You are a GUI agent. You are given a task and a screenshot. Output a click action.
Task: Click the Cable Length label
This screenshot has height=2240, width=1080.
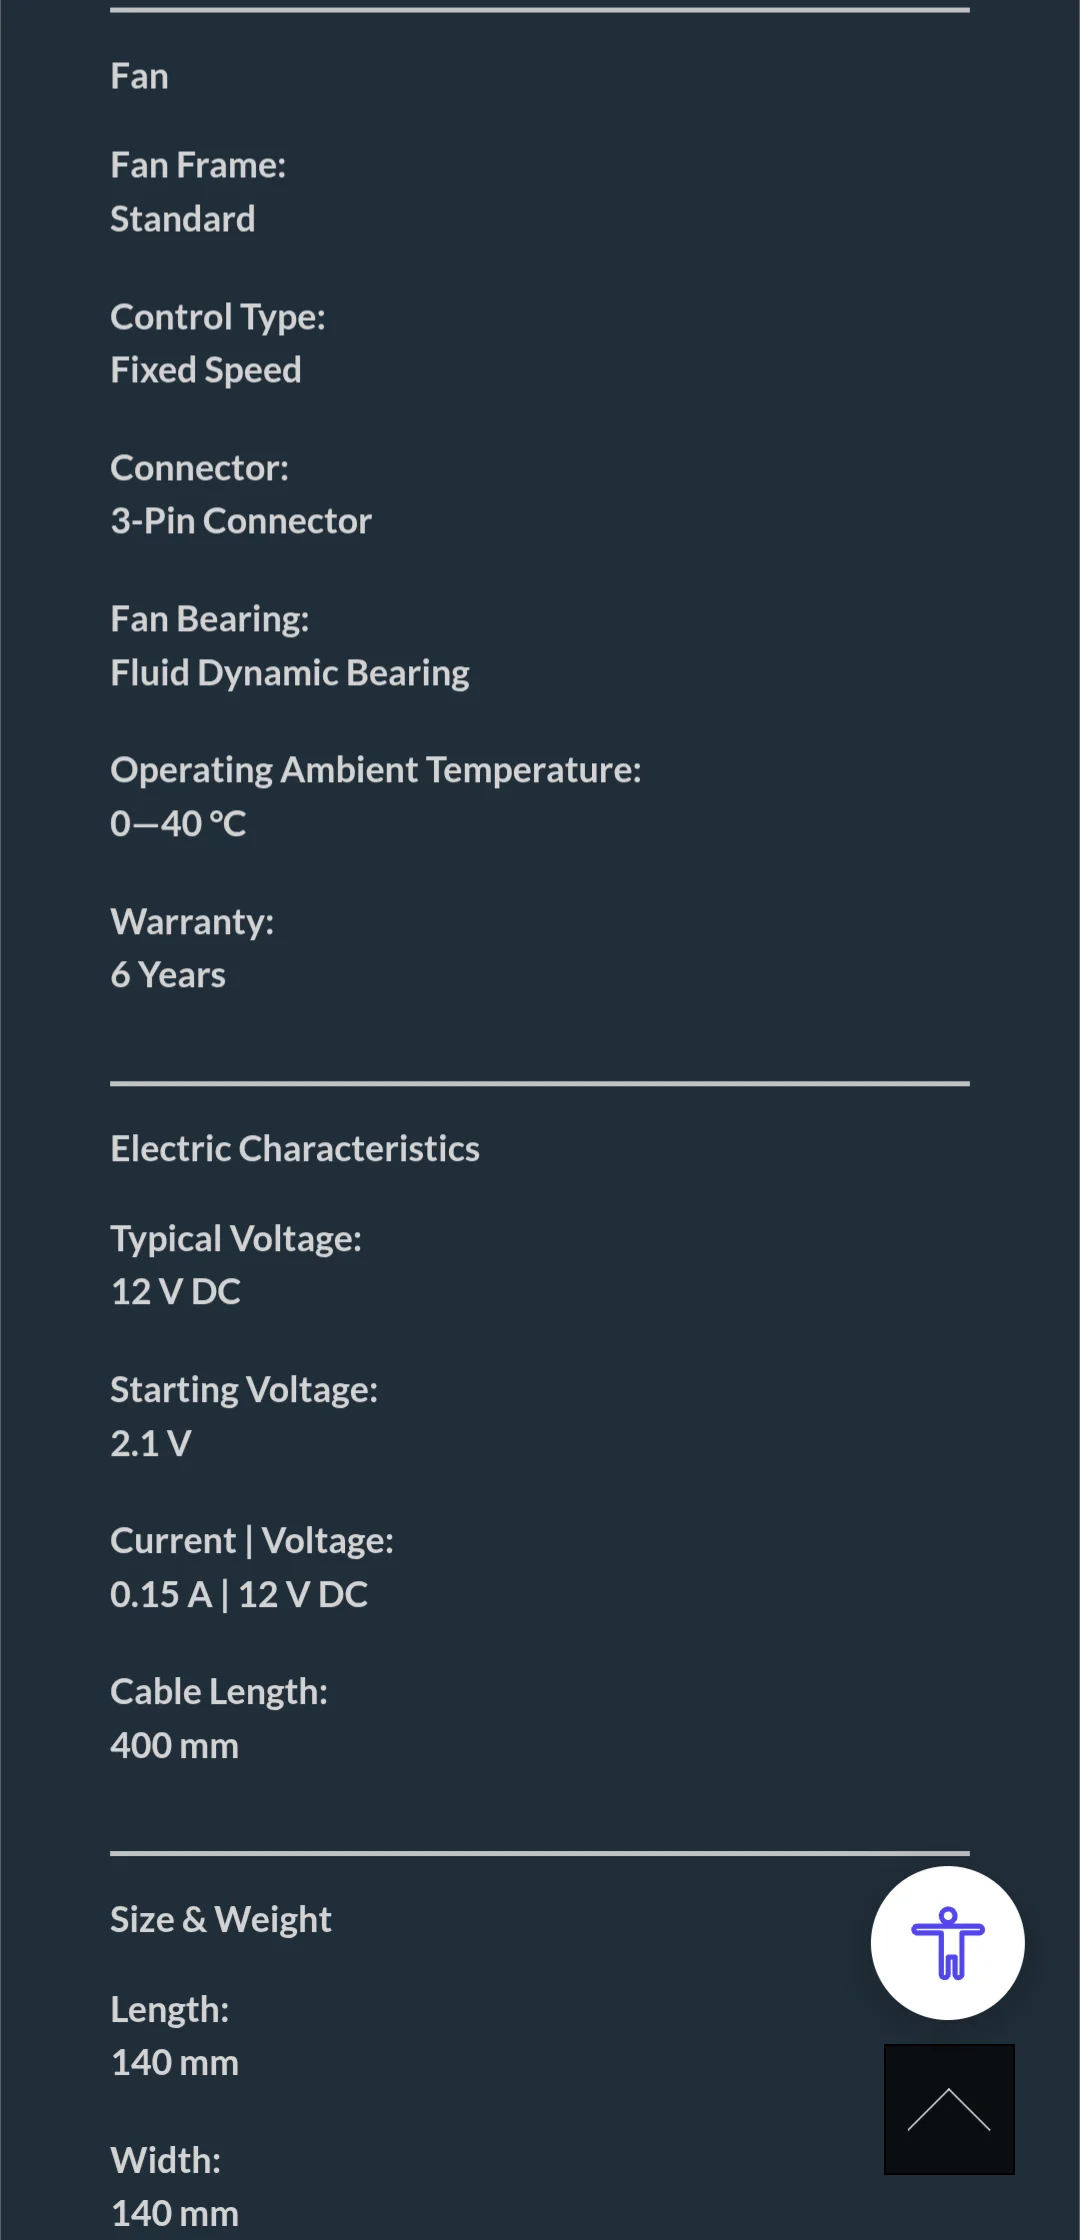pyautogui.click(x=218, y=1692)
